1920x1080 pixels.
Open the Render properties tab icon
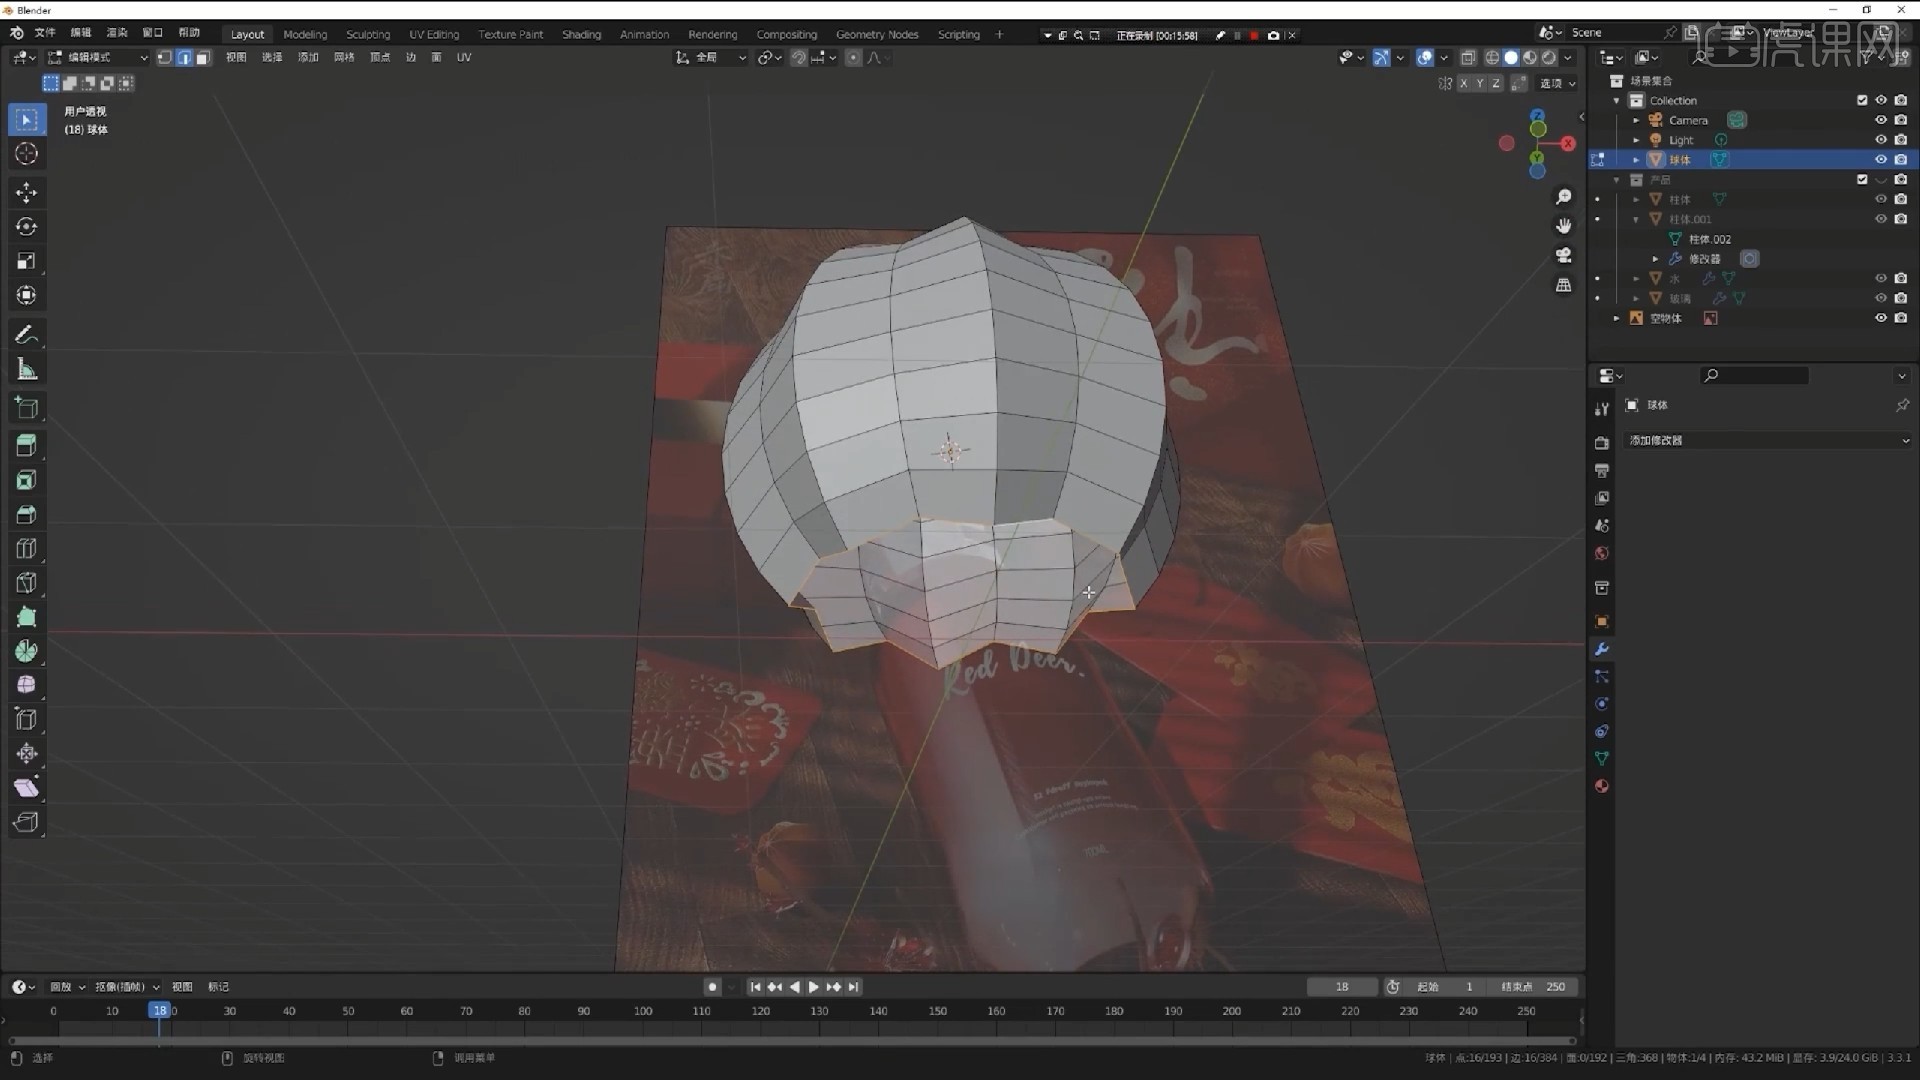point(1602,443)
